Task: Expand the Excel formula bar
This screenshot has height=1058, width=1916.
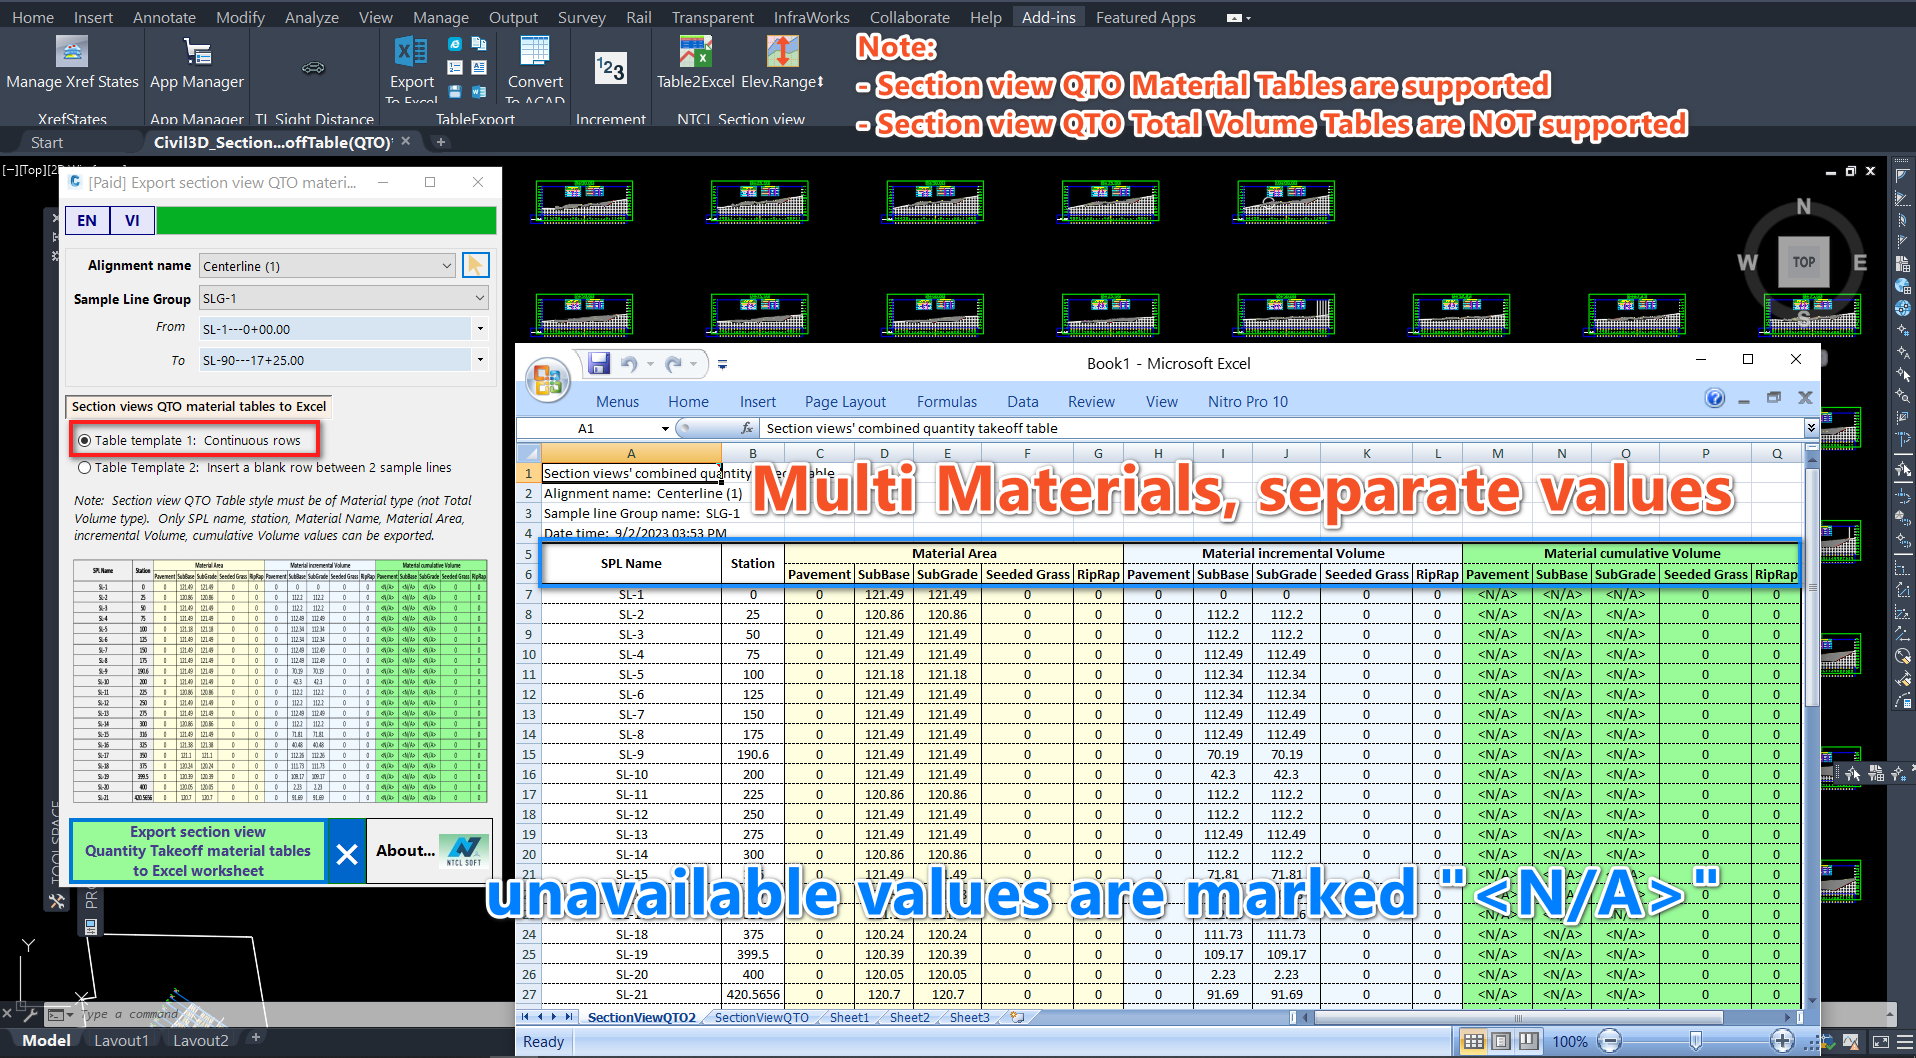Action: tap(1811, 428)
